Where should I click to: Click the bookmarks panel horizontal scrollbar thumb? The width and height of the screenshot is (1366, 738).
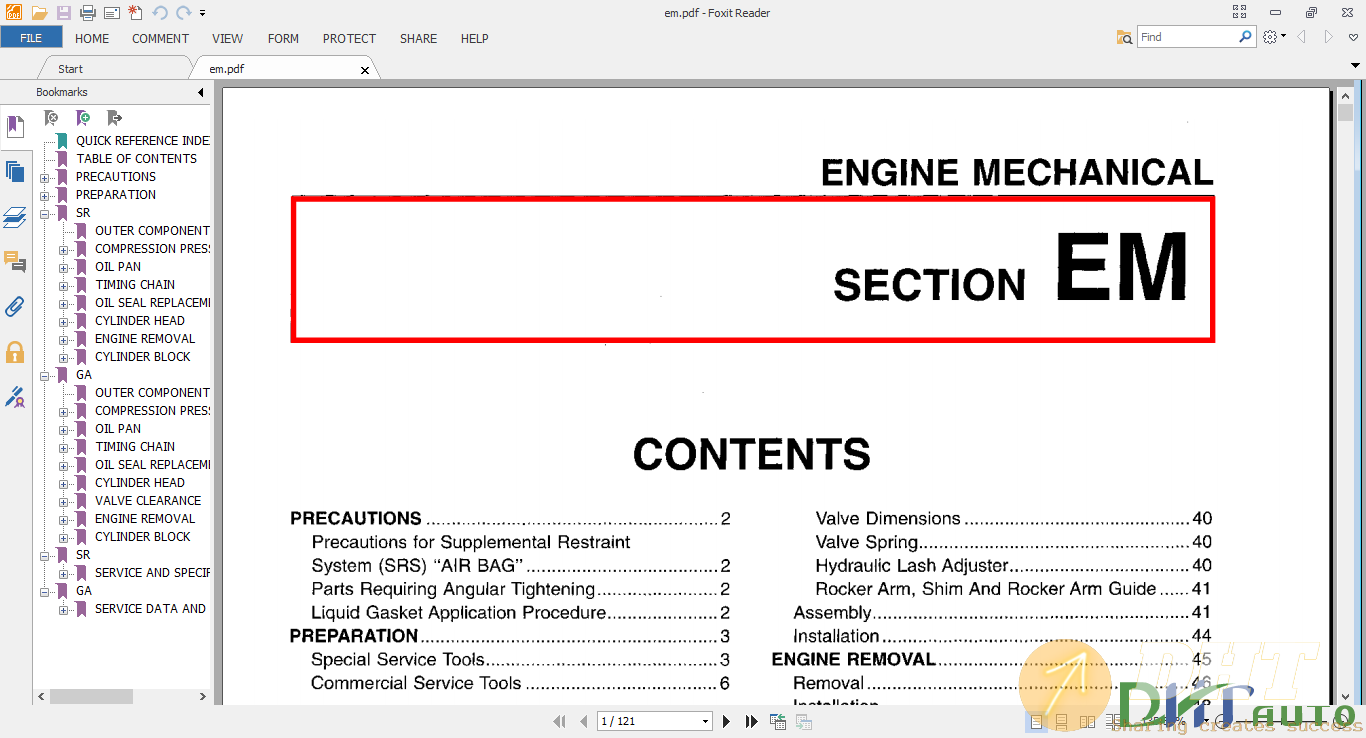click(91, 696)
